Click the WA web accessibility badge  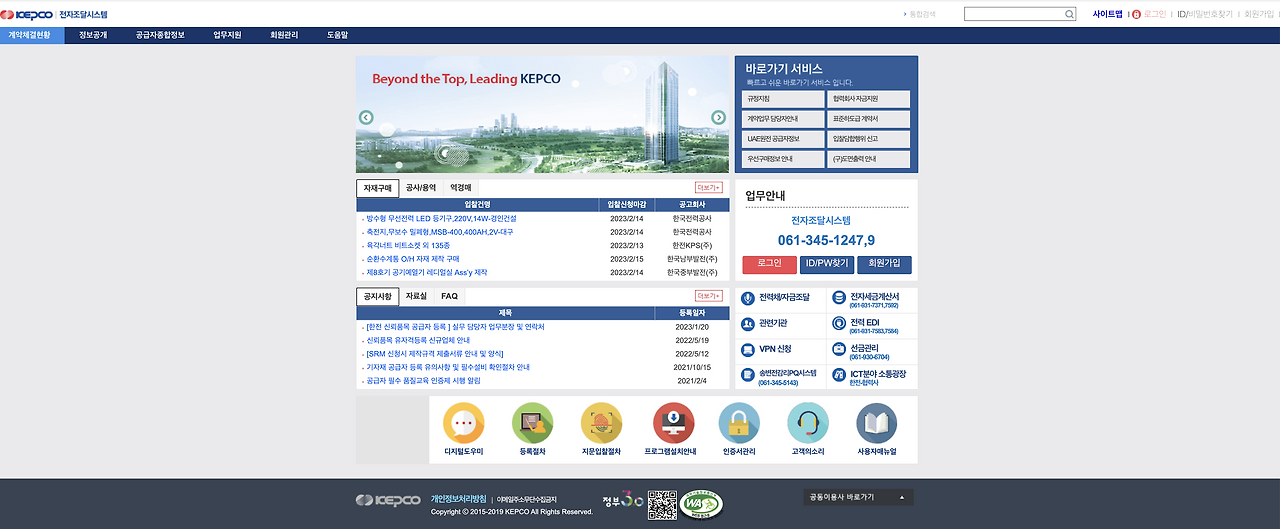click(x=702, y=504)
